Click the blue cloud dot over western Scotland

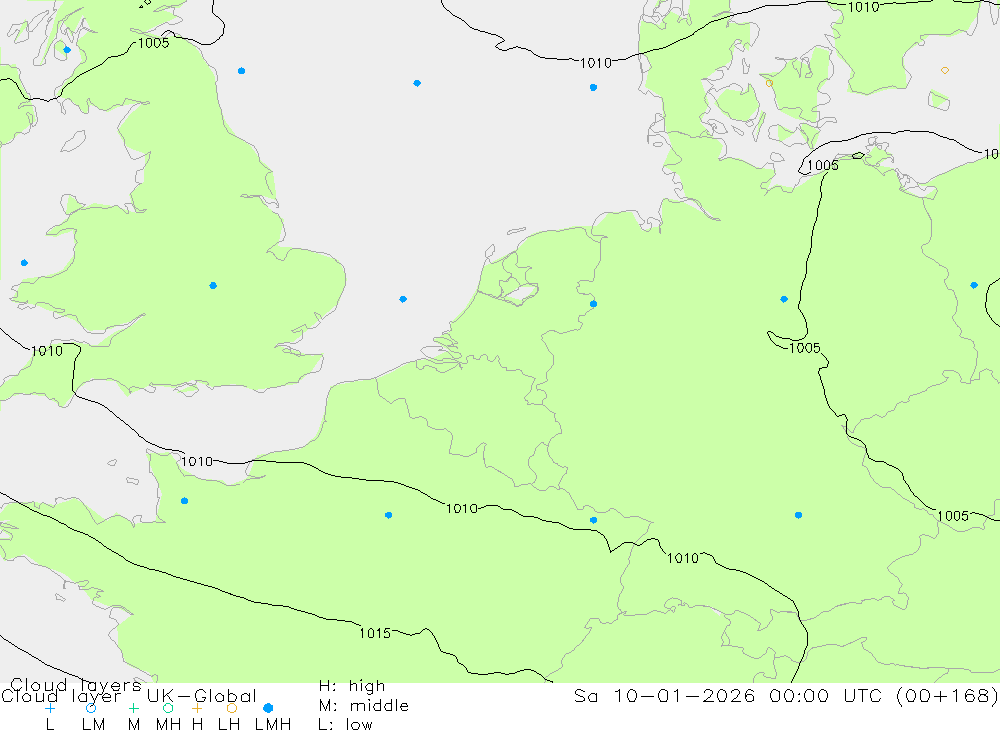67,50
